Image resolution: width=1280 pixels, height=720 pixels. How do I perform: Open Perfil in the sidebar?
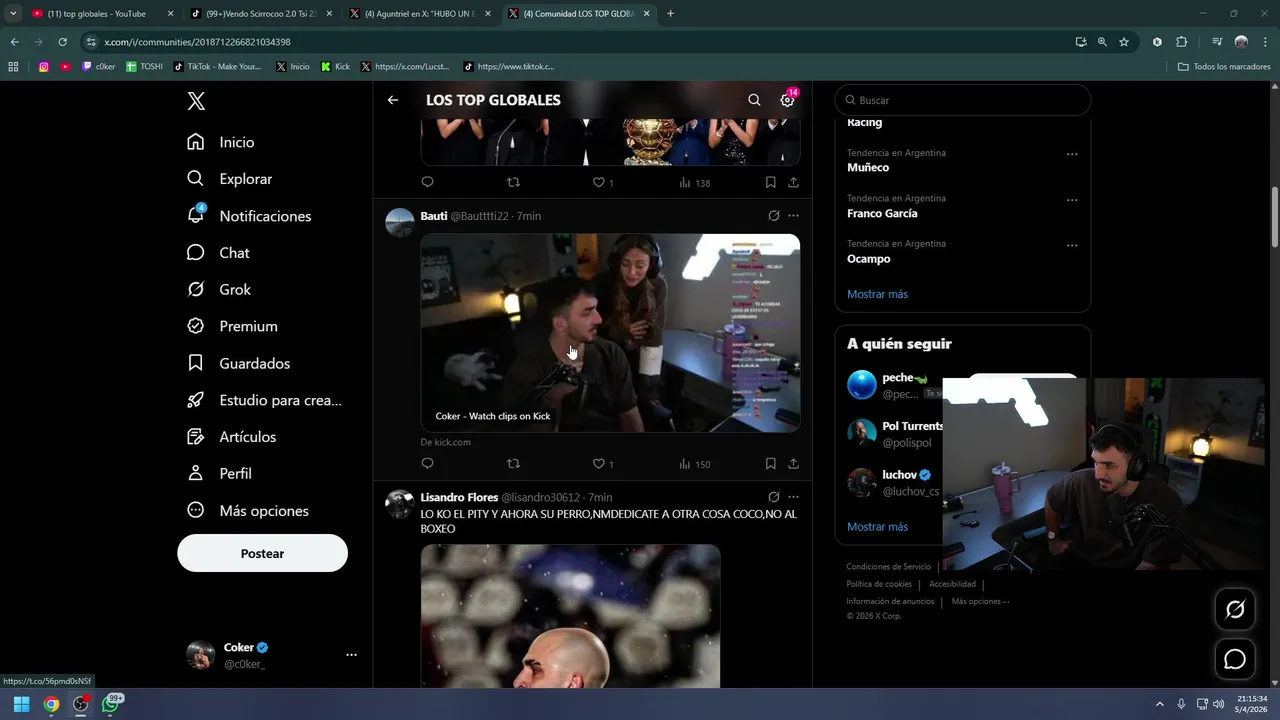point(219,474)
